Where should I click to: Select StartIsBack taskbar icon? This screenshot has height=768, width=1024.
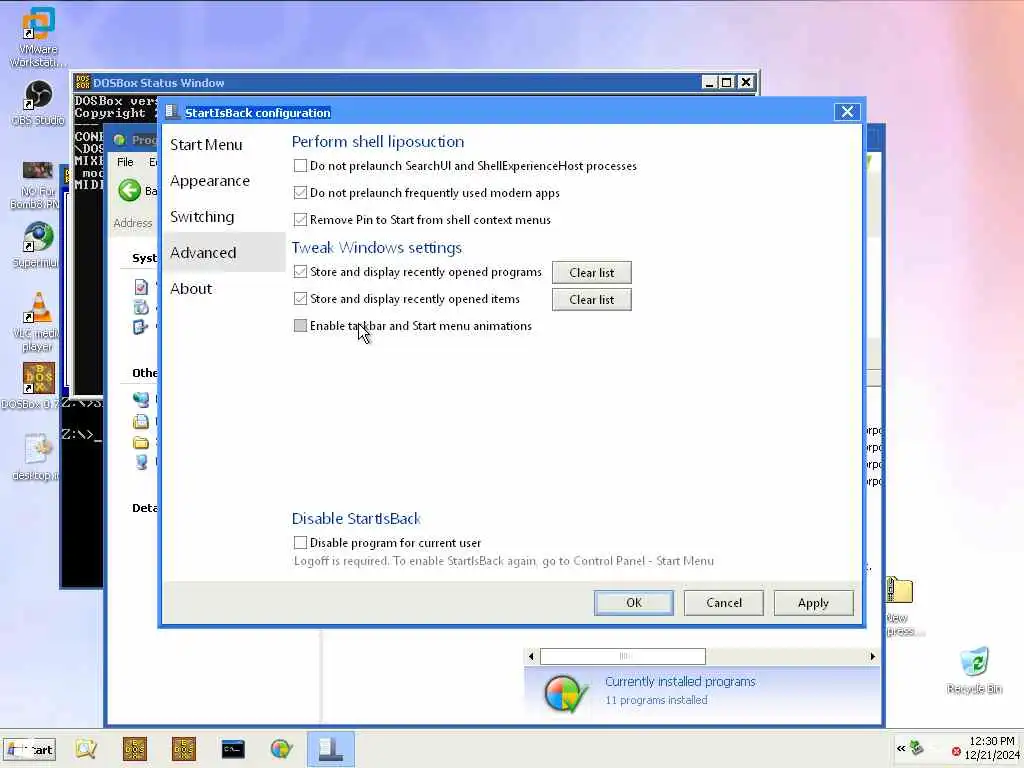pyautogui.click(x=331, y=749)
